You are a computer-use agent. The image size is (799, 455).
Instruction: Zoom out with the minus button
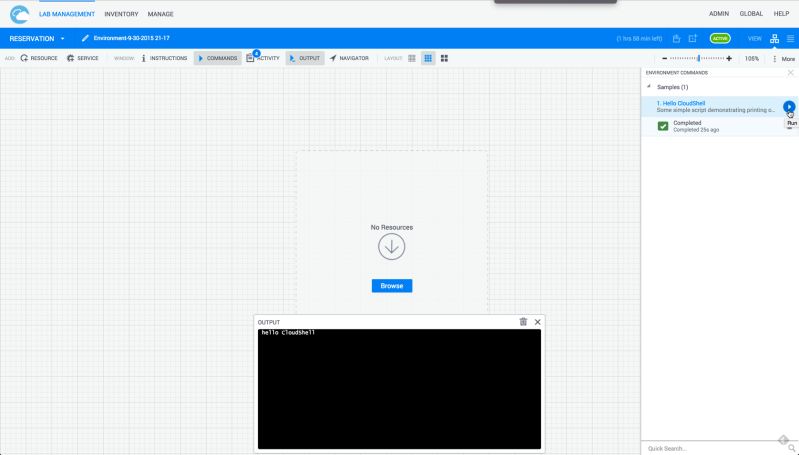pyautogui.click(x=664, y=59)
